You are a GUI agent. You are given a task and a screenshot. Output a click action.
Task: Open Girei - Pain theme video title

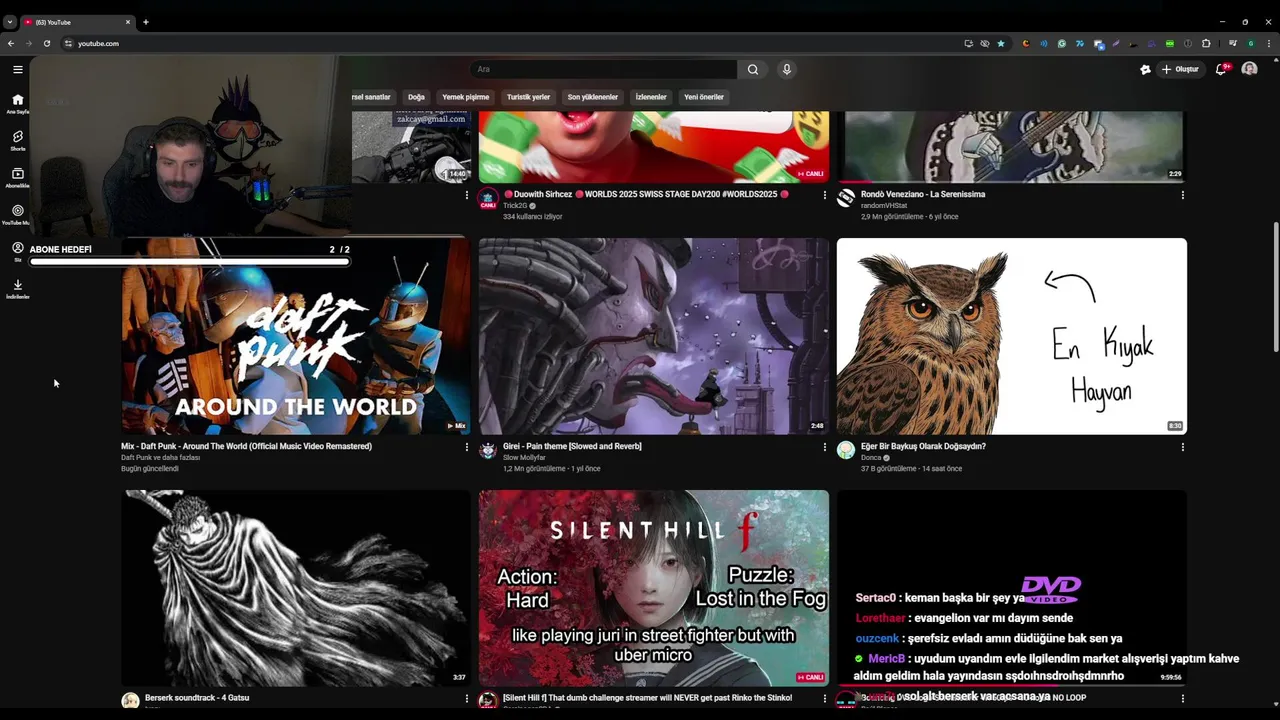(x=572, y=446)
